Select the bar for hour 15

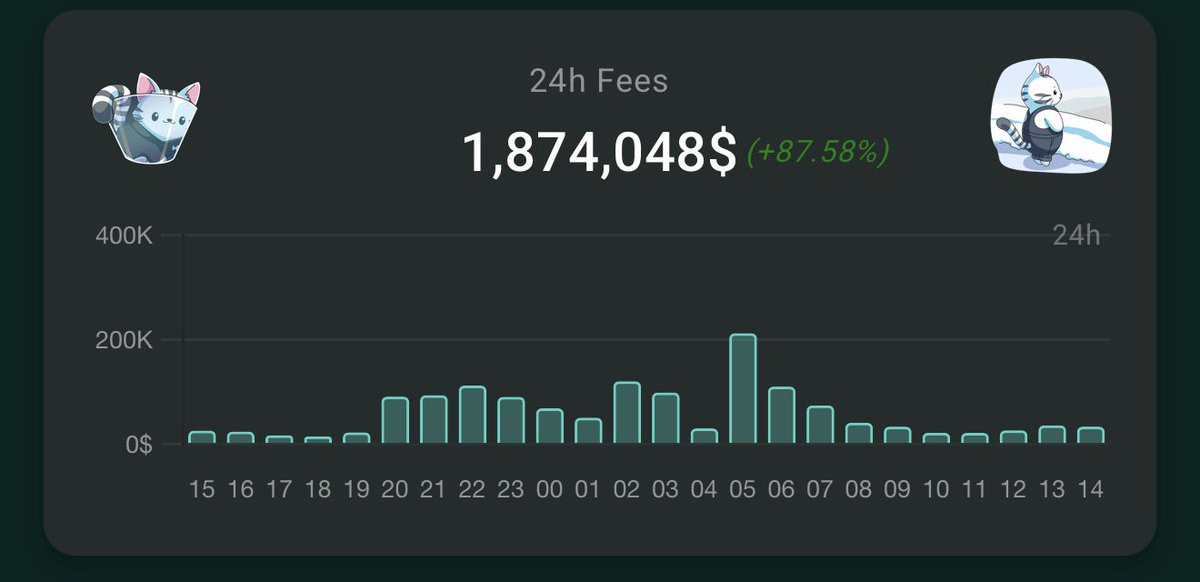[202, 437]
